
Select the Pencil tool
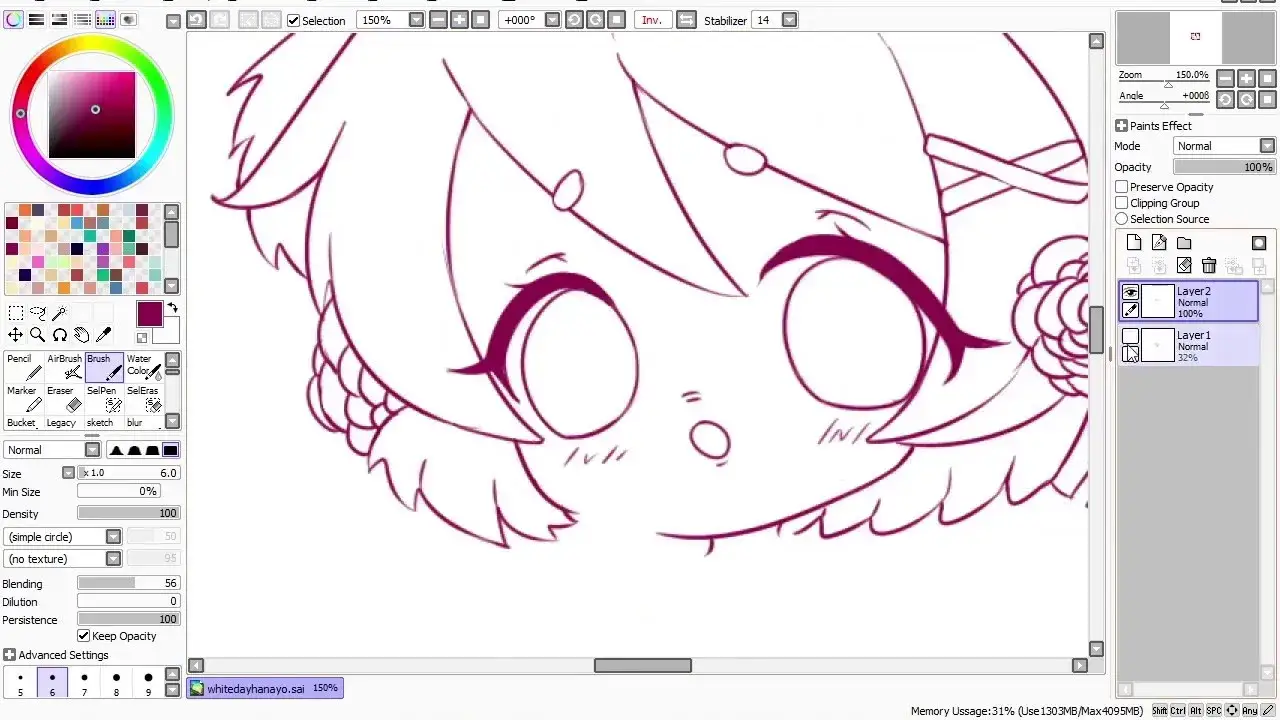23,367
